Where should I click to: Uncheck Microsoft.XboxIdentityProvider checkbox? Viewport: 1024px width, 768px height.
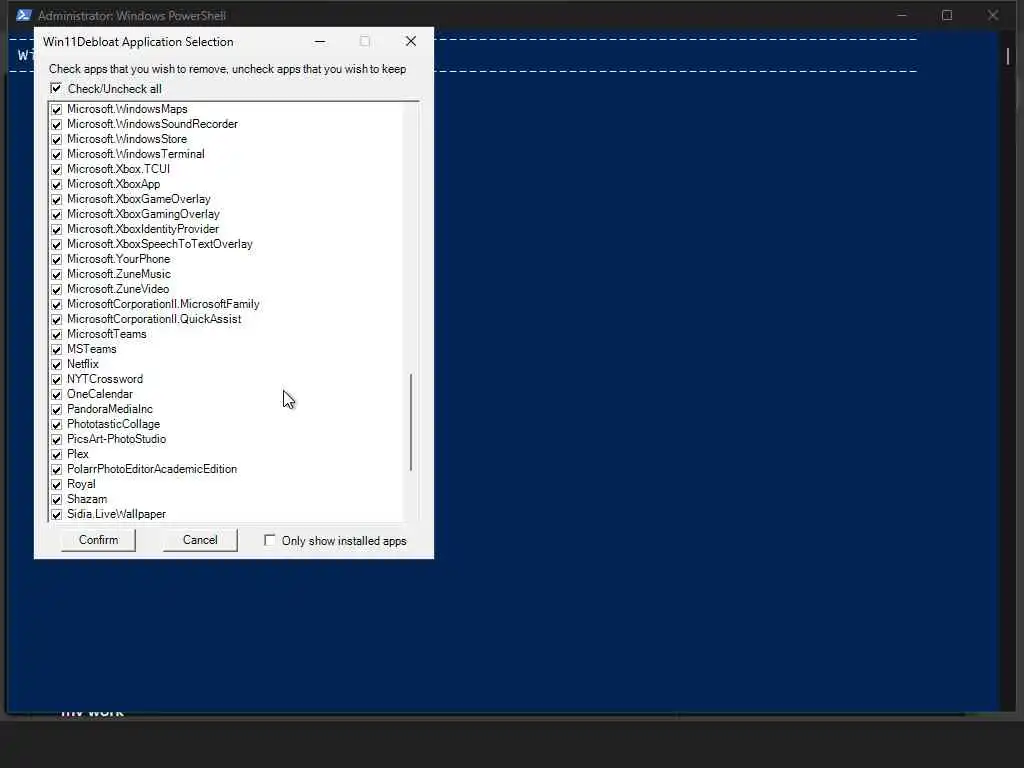(x=57, y=230)
